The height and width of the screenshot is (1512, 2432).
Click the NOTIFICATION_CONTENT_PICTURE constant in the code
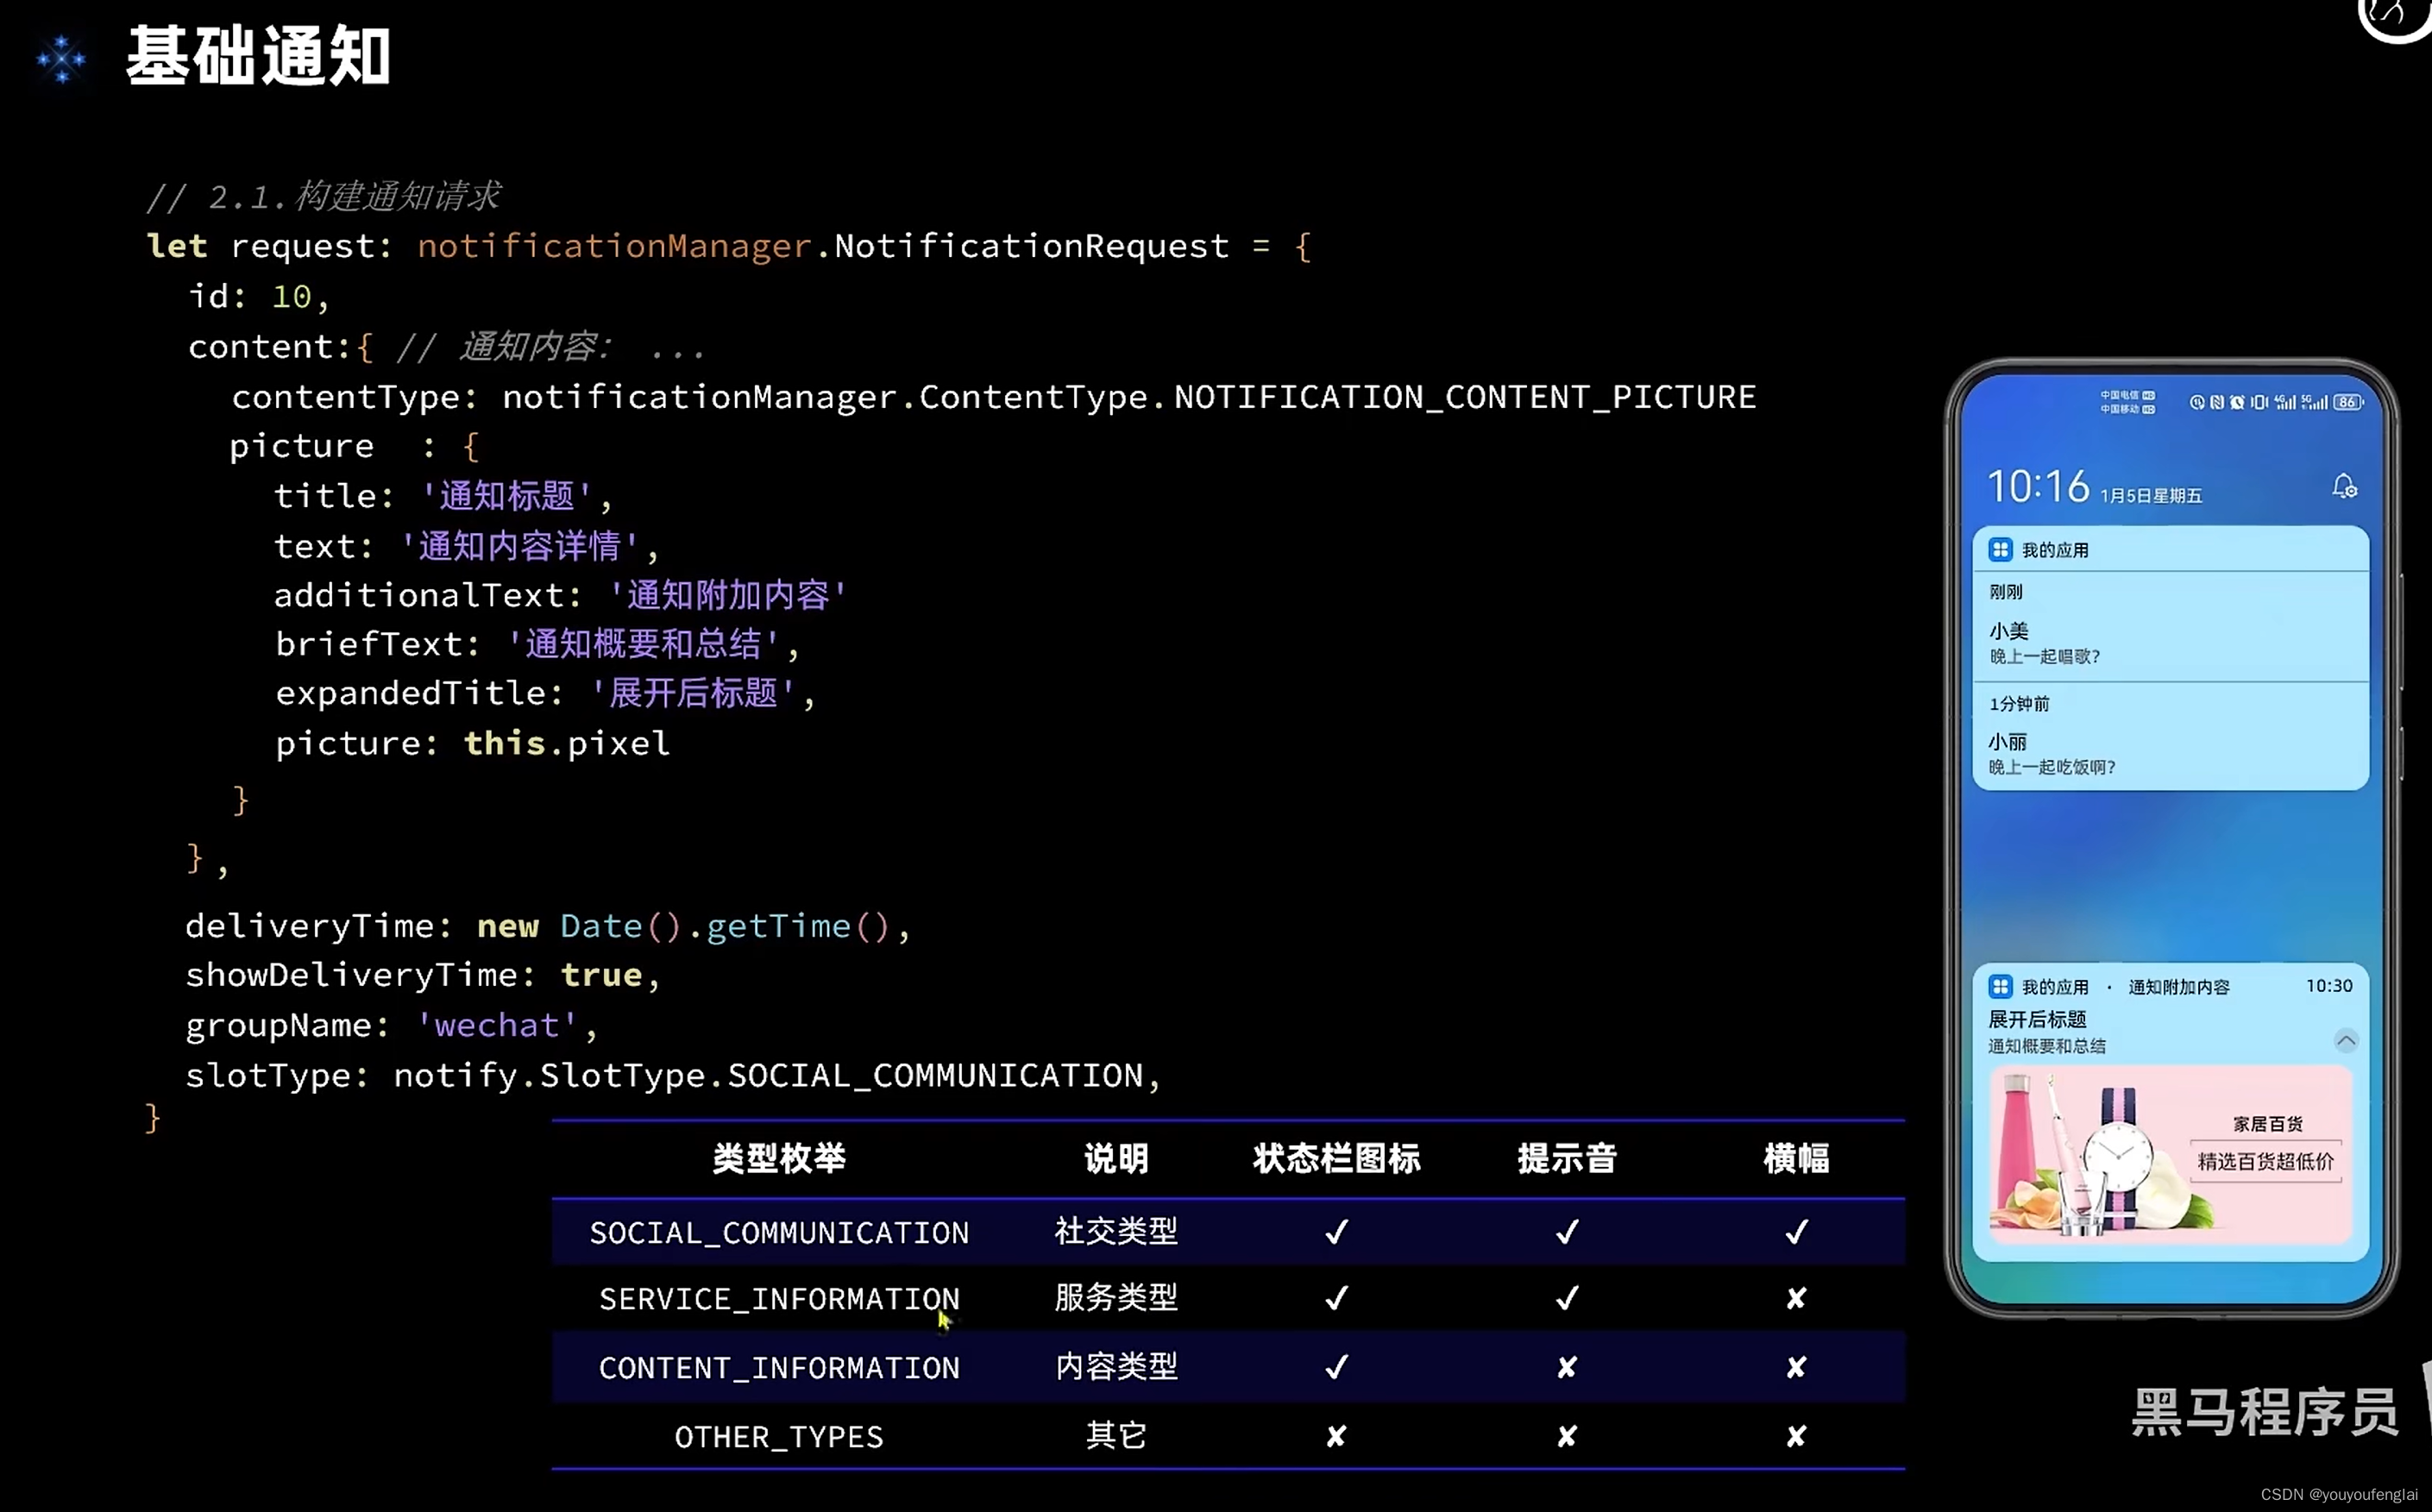1465,397
